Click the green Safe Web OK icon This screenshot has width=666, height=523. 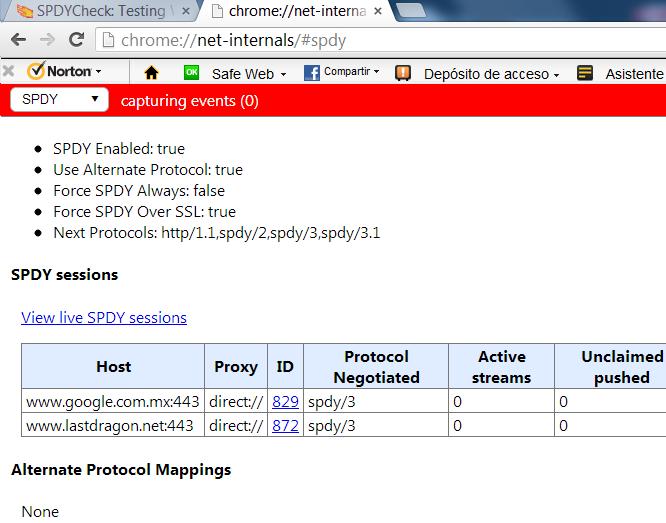pyautogui.click(x=191, y=73)
